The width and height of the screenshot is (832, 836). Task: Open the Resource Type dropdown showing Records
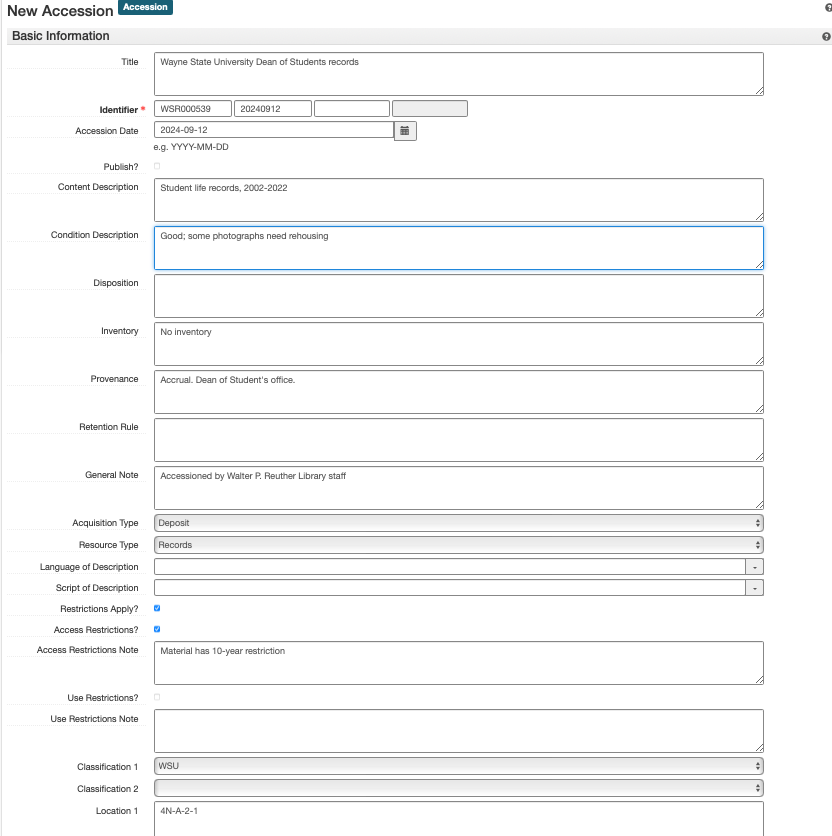458,545
